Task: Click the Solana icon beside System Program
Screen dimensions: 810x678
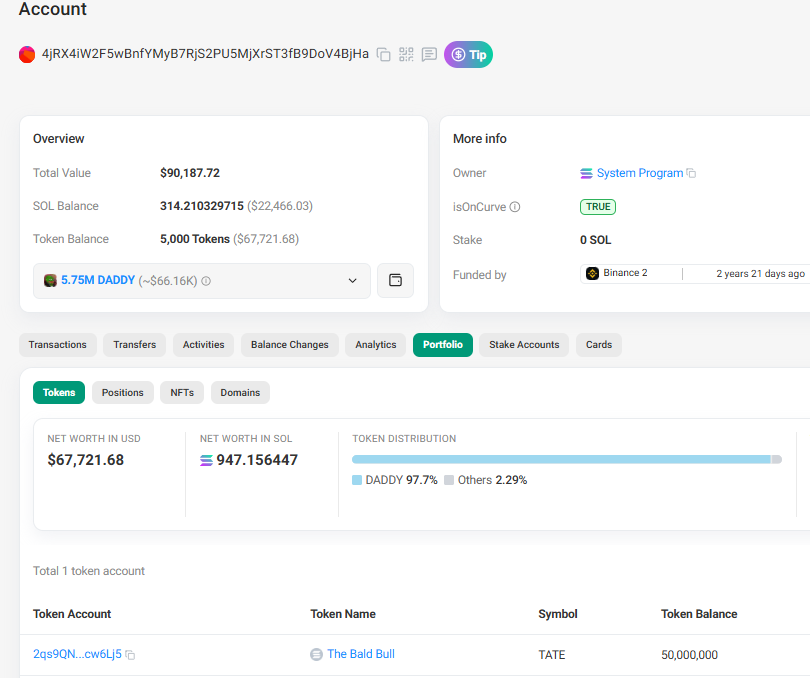Action: [586, 173]
